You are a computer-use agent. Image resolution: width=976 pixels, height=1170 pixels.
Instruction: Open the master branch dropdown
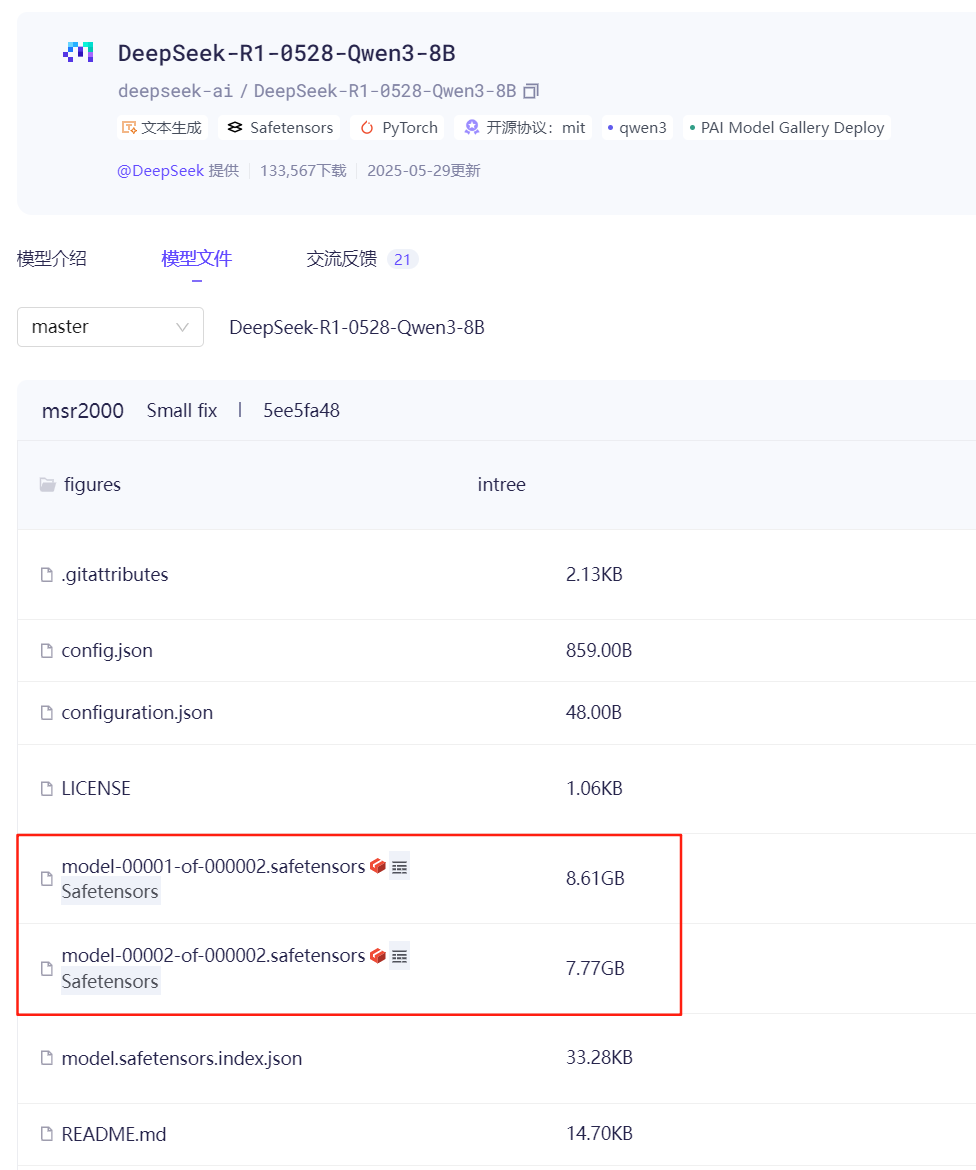pos(110,327)
